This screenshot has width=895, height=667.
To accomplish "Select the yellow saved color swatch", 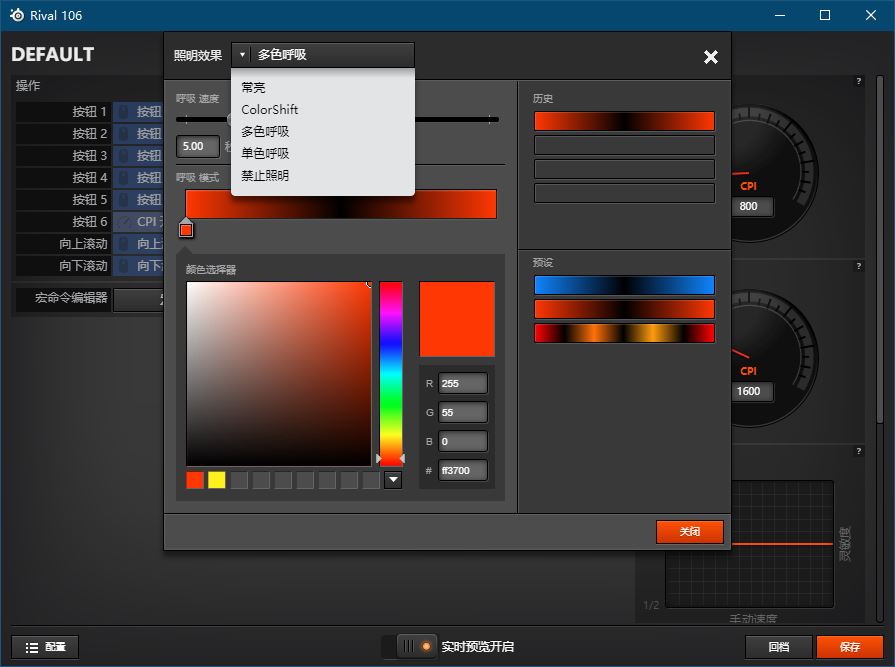I will click(217, 481).
